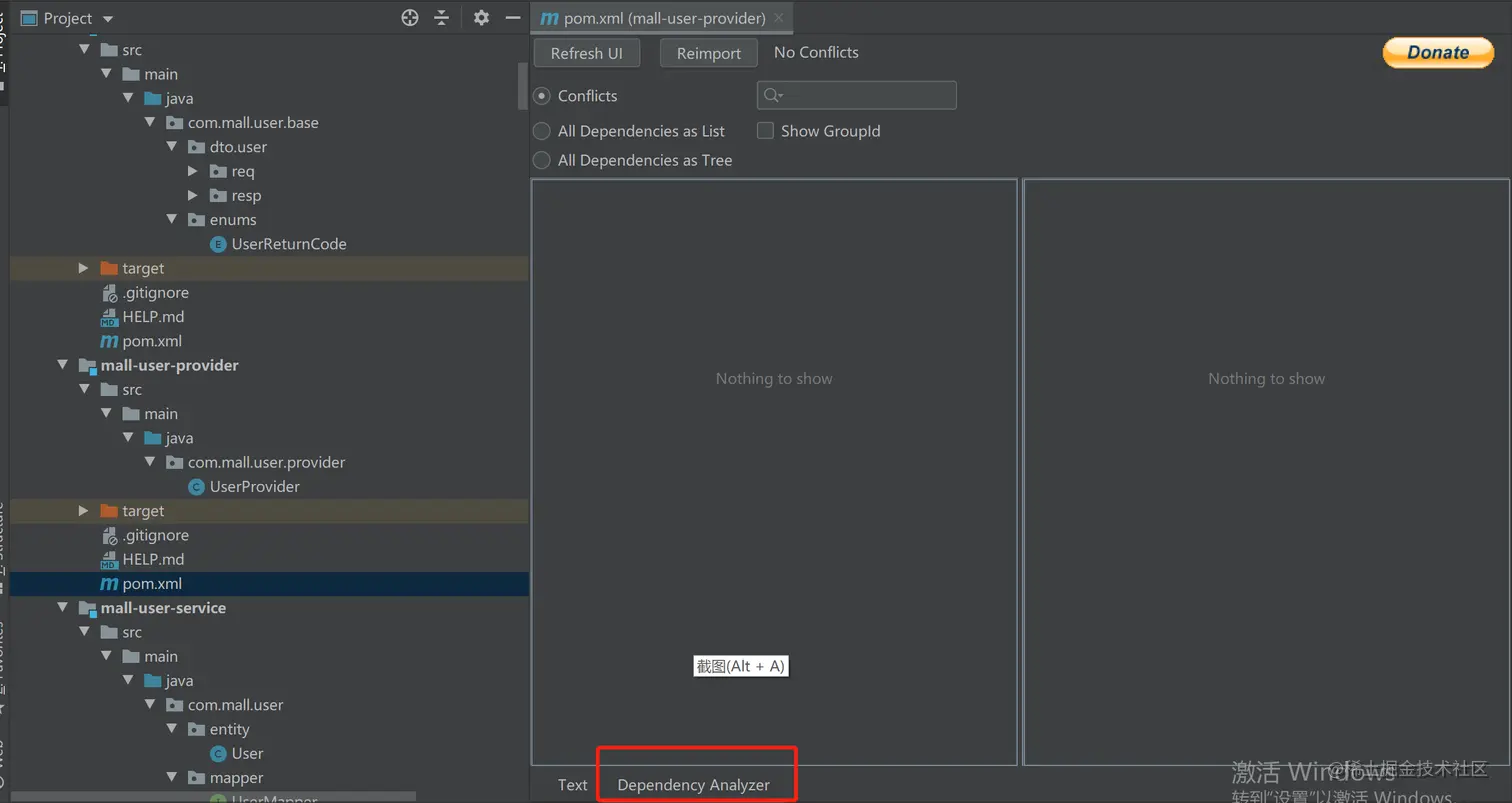Click the mall-user-provider module folder icon
This screenshot has height=803, width=1512.
pos(87,366)
